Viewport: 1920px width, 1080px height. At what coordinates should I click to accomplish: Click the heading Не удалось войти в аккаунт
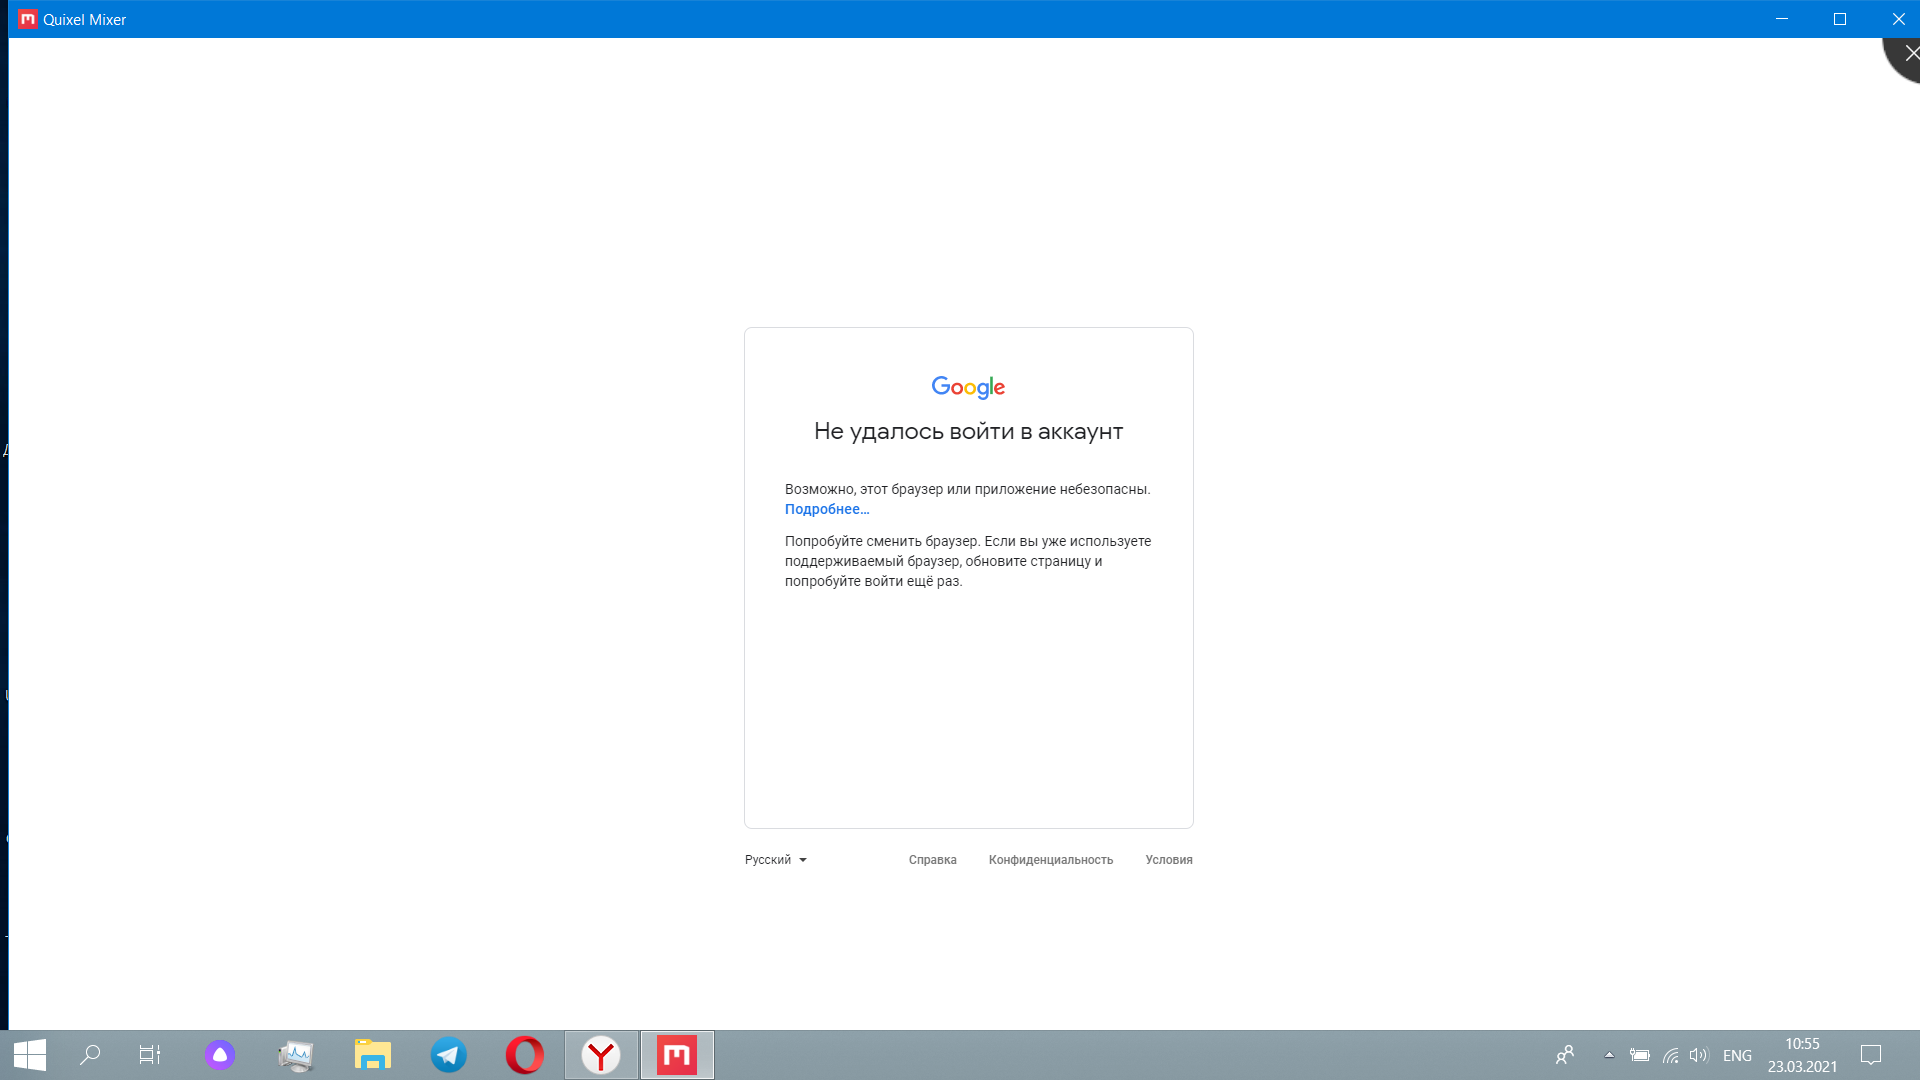[x=968, y=431]
